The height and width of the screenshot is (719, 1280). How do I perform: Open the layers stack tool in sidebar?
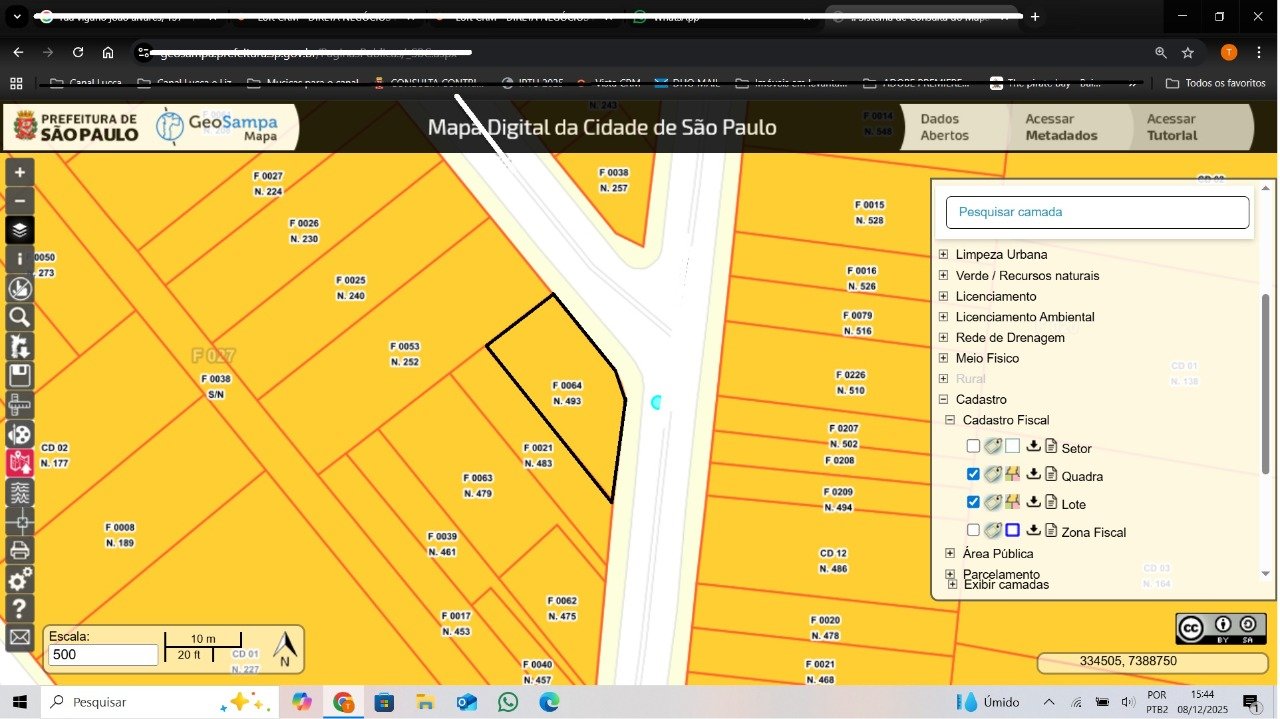coord(20,230)
